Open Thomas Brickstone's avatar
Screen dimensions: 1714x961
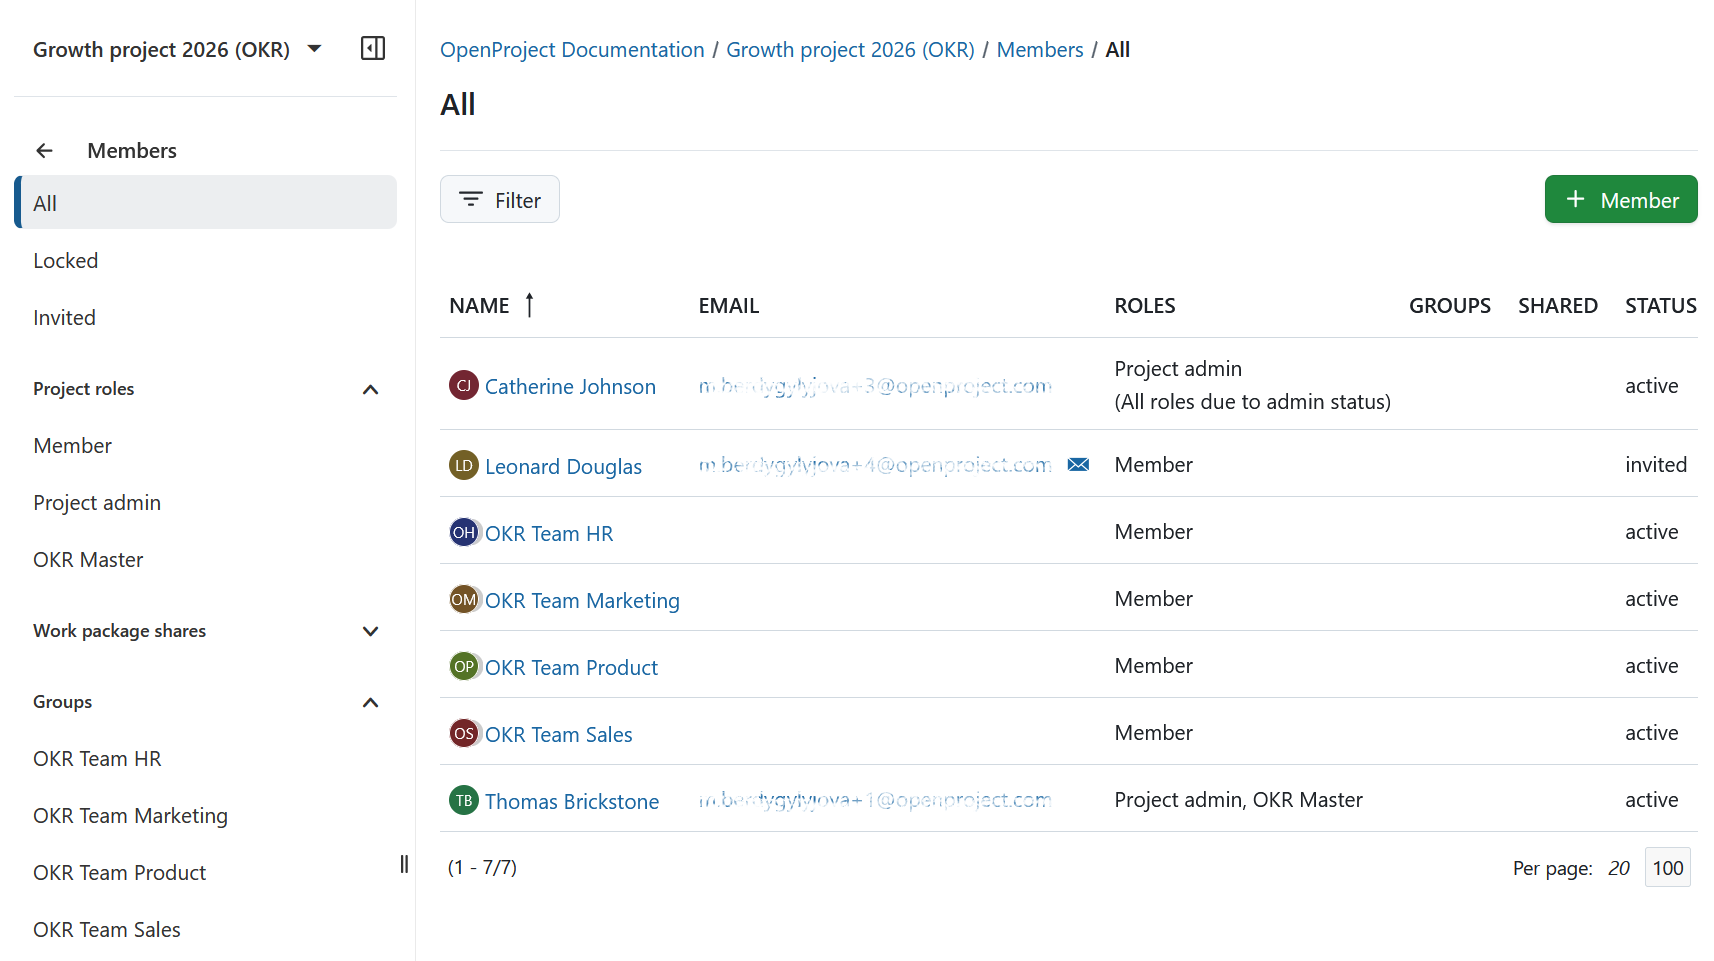(463, 800)
